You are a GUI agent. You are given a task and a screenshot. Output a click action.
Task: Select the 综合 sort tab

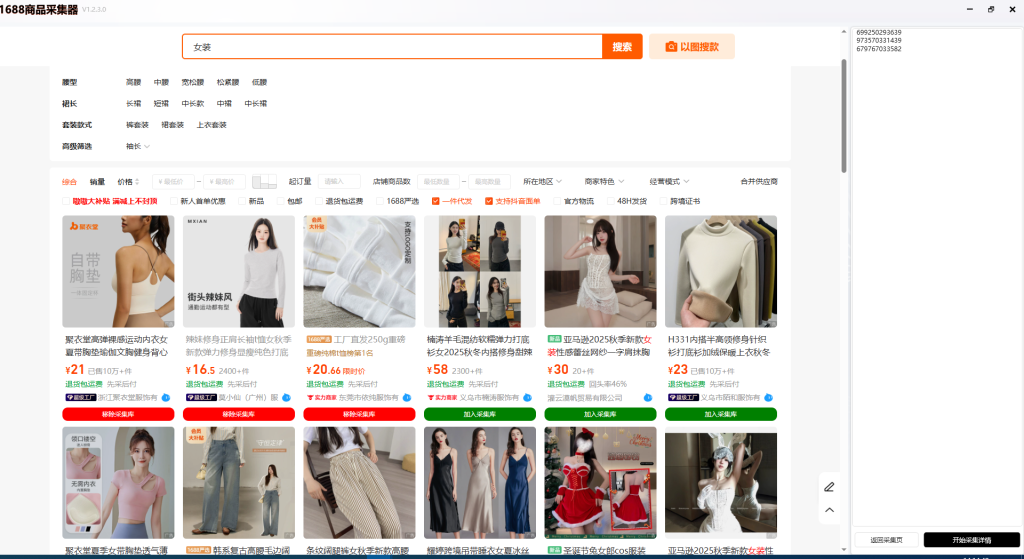tap(69, 182)
